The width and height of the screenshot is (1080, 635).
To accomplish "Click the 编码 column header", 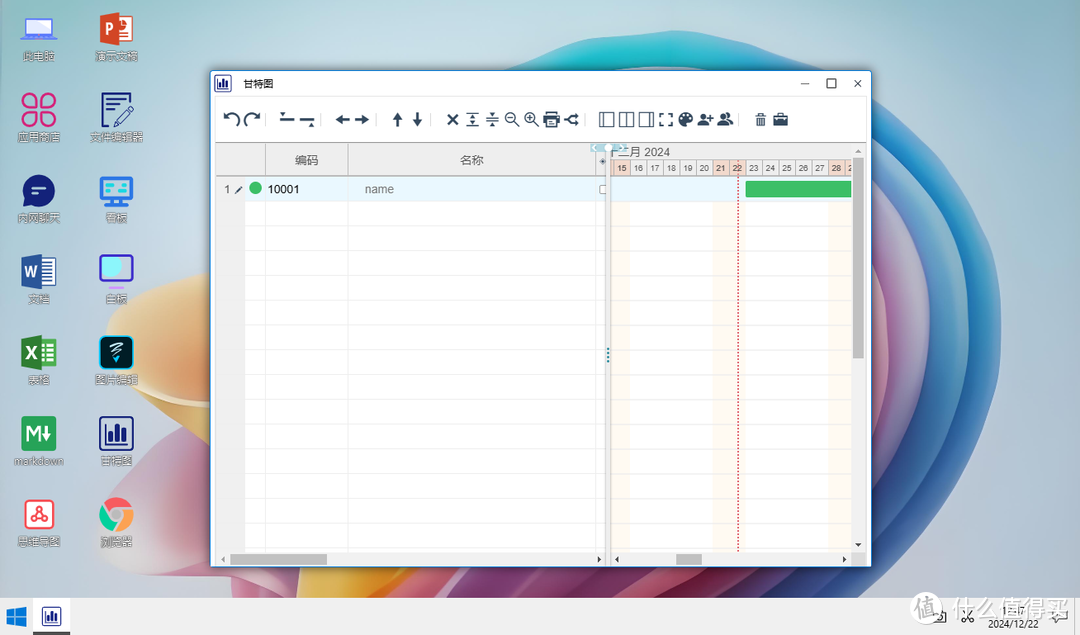I will (306, 160).
